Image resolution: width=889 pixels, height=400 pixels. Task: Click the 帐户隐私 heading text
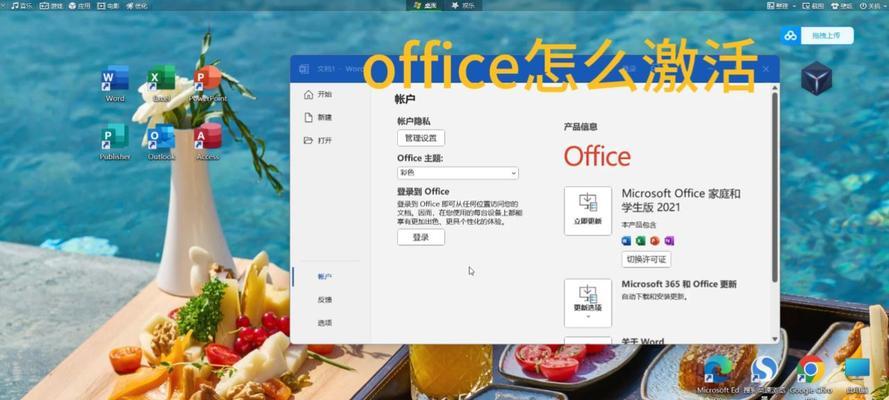pos(414,121)
